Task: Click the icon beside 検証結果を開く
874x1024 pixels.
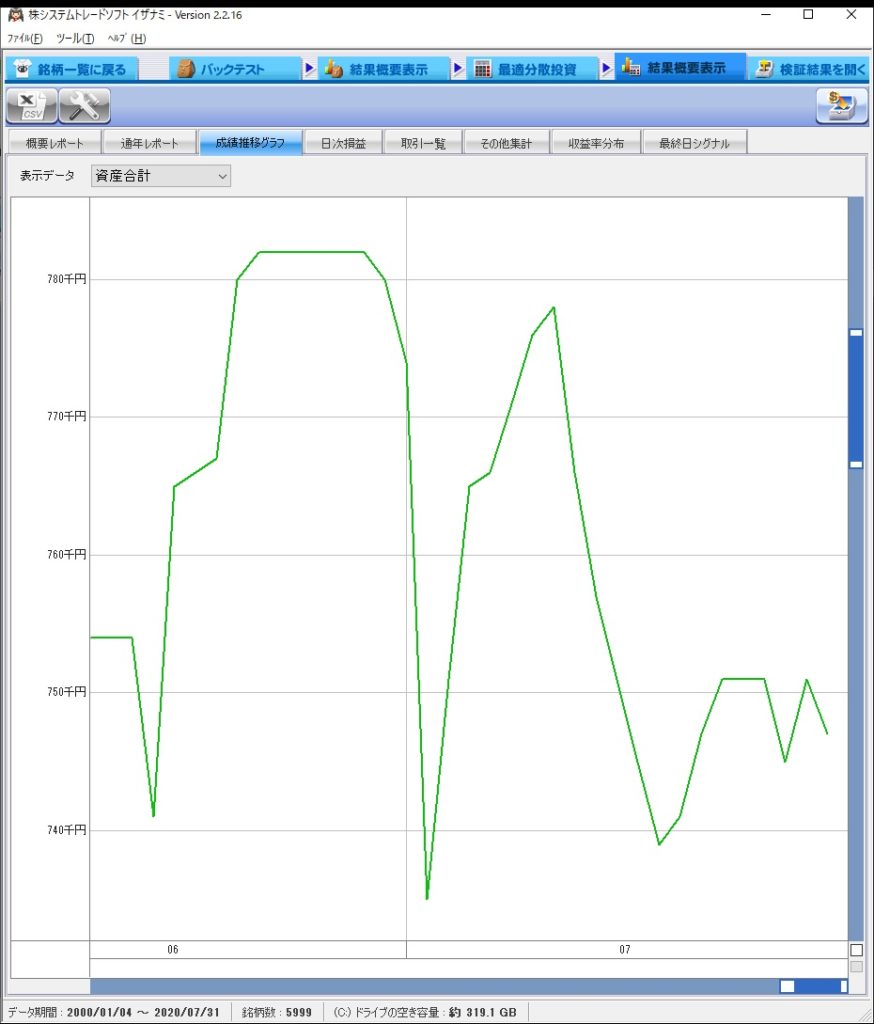Action: 765,69
